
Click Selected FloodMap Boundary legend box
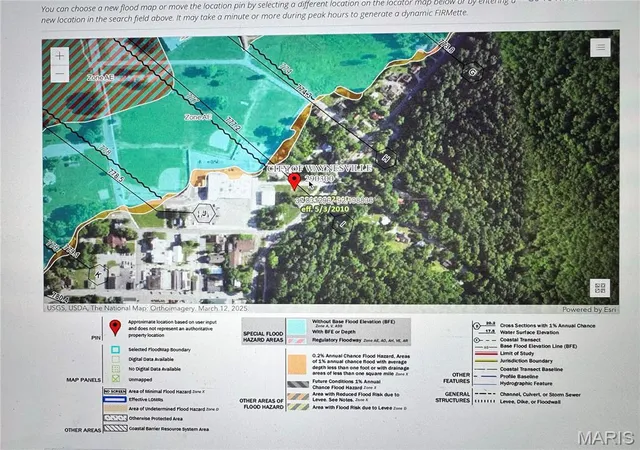pyautogui.click(x=116, y=350)
